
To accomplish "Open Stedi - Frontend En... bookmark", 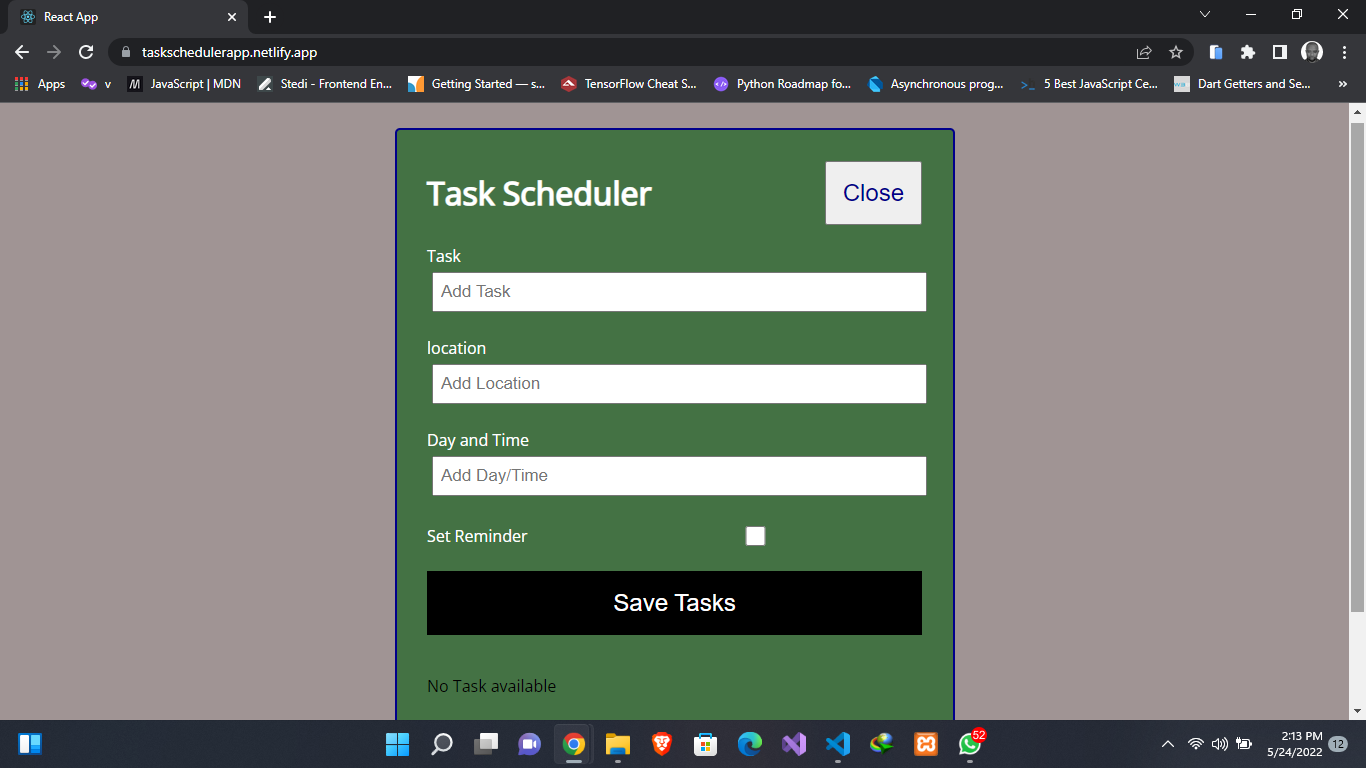I will 325,84.
